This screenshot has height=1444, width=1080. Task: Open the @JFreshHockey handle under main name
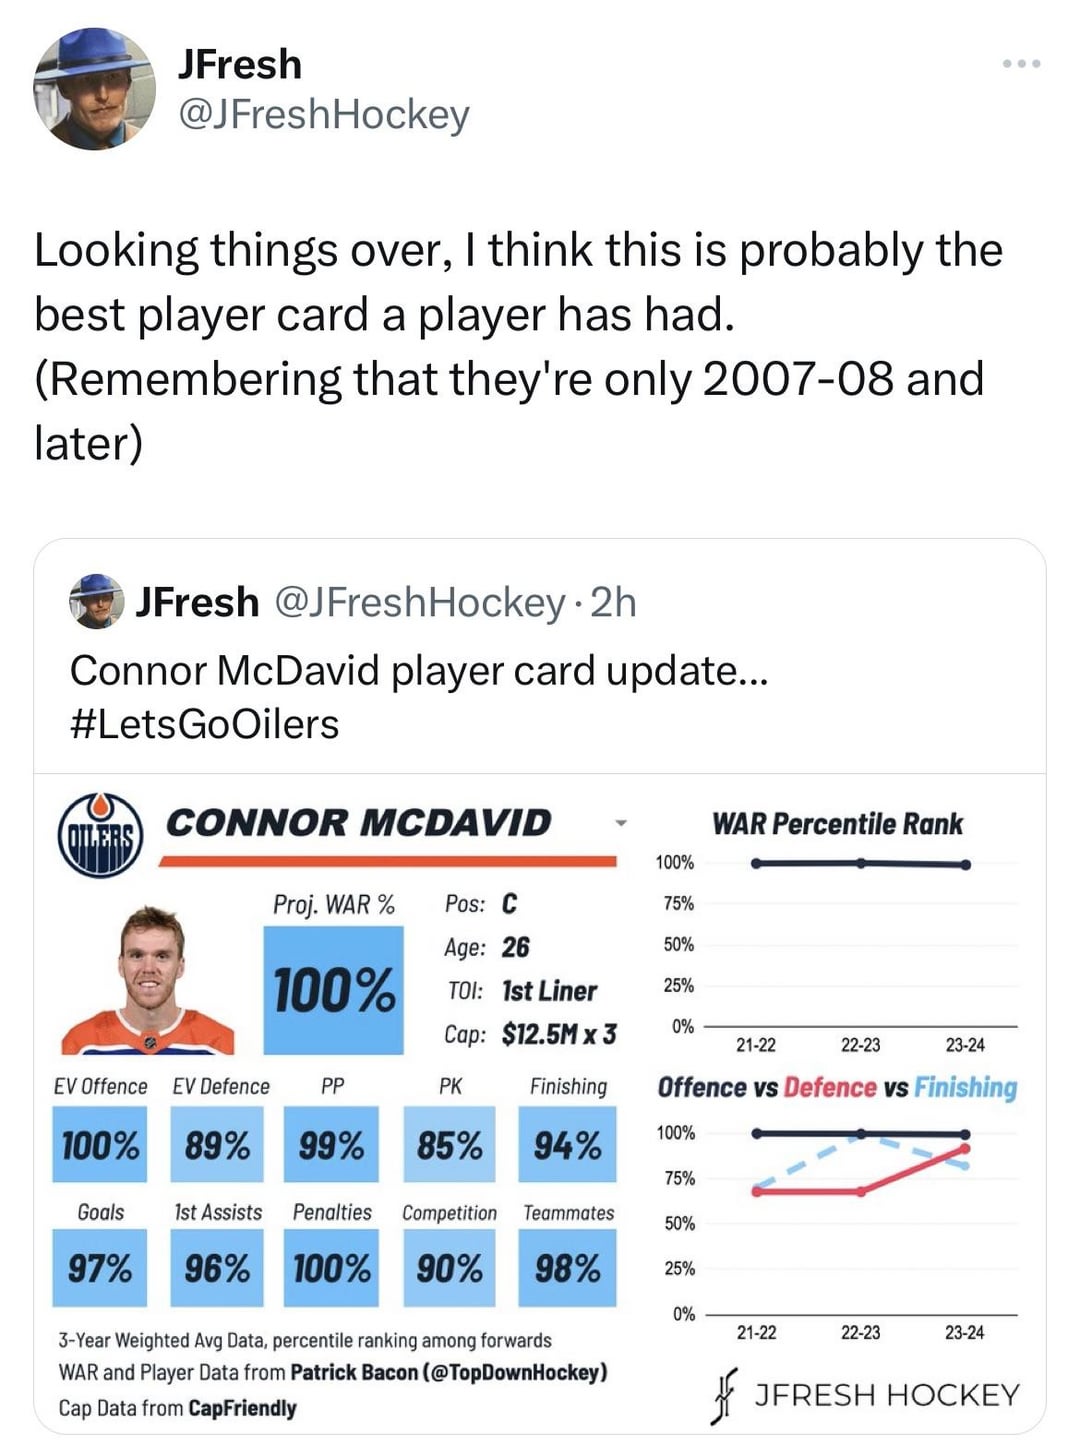323,115
